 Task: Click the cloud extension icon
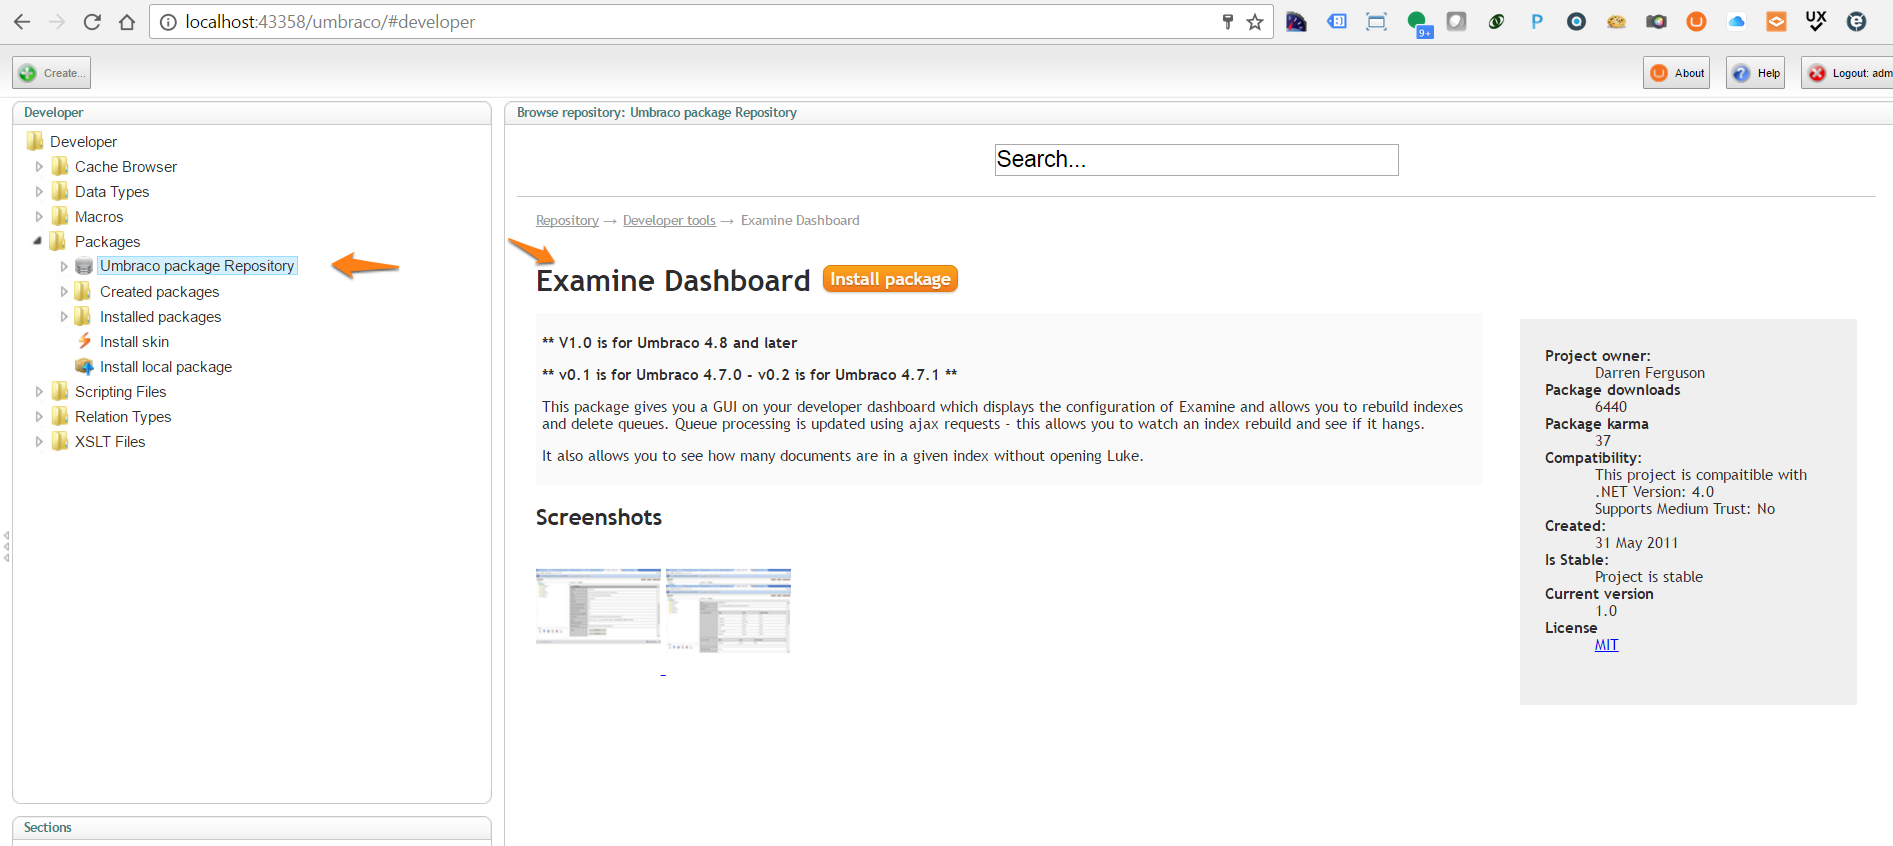tap(1737, 21)
